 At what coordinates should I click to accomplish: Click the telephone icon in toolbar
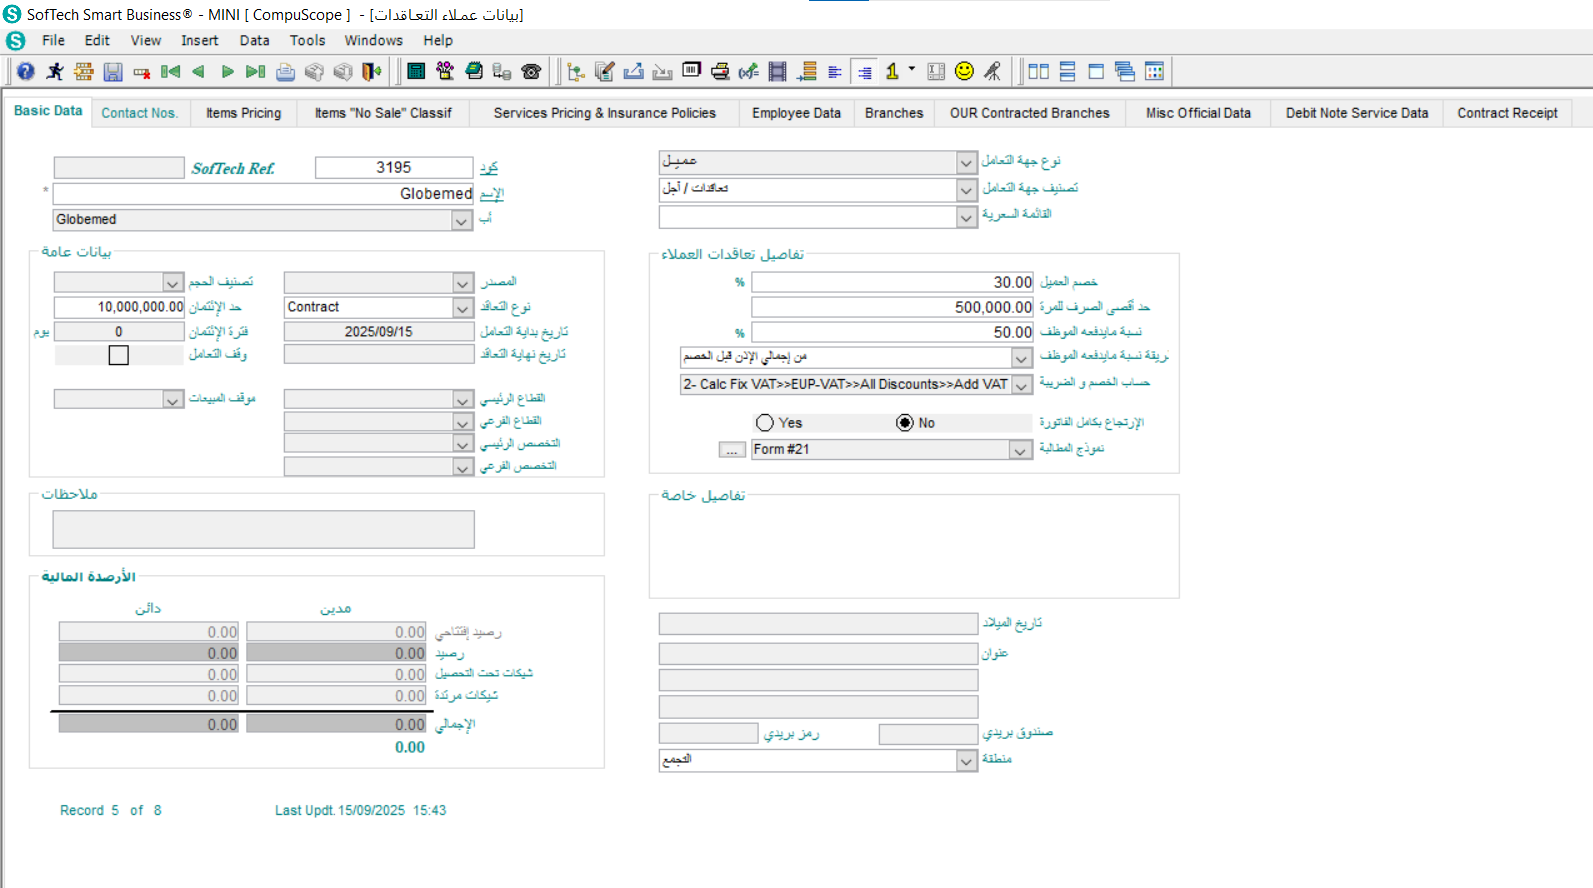pos(531,71)
